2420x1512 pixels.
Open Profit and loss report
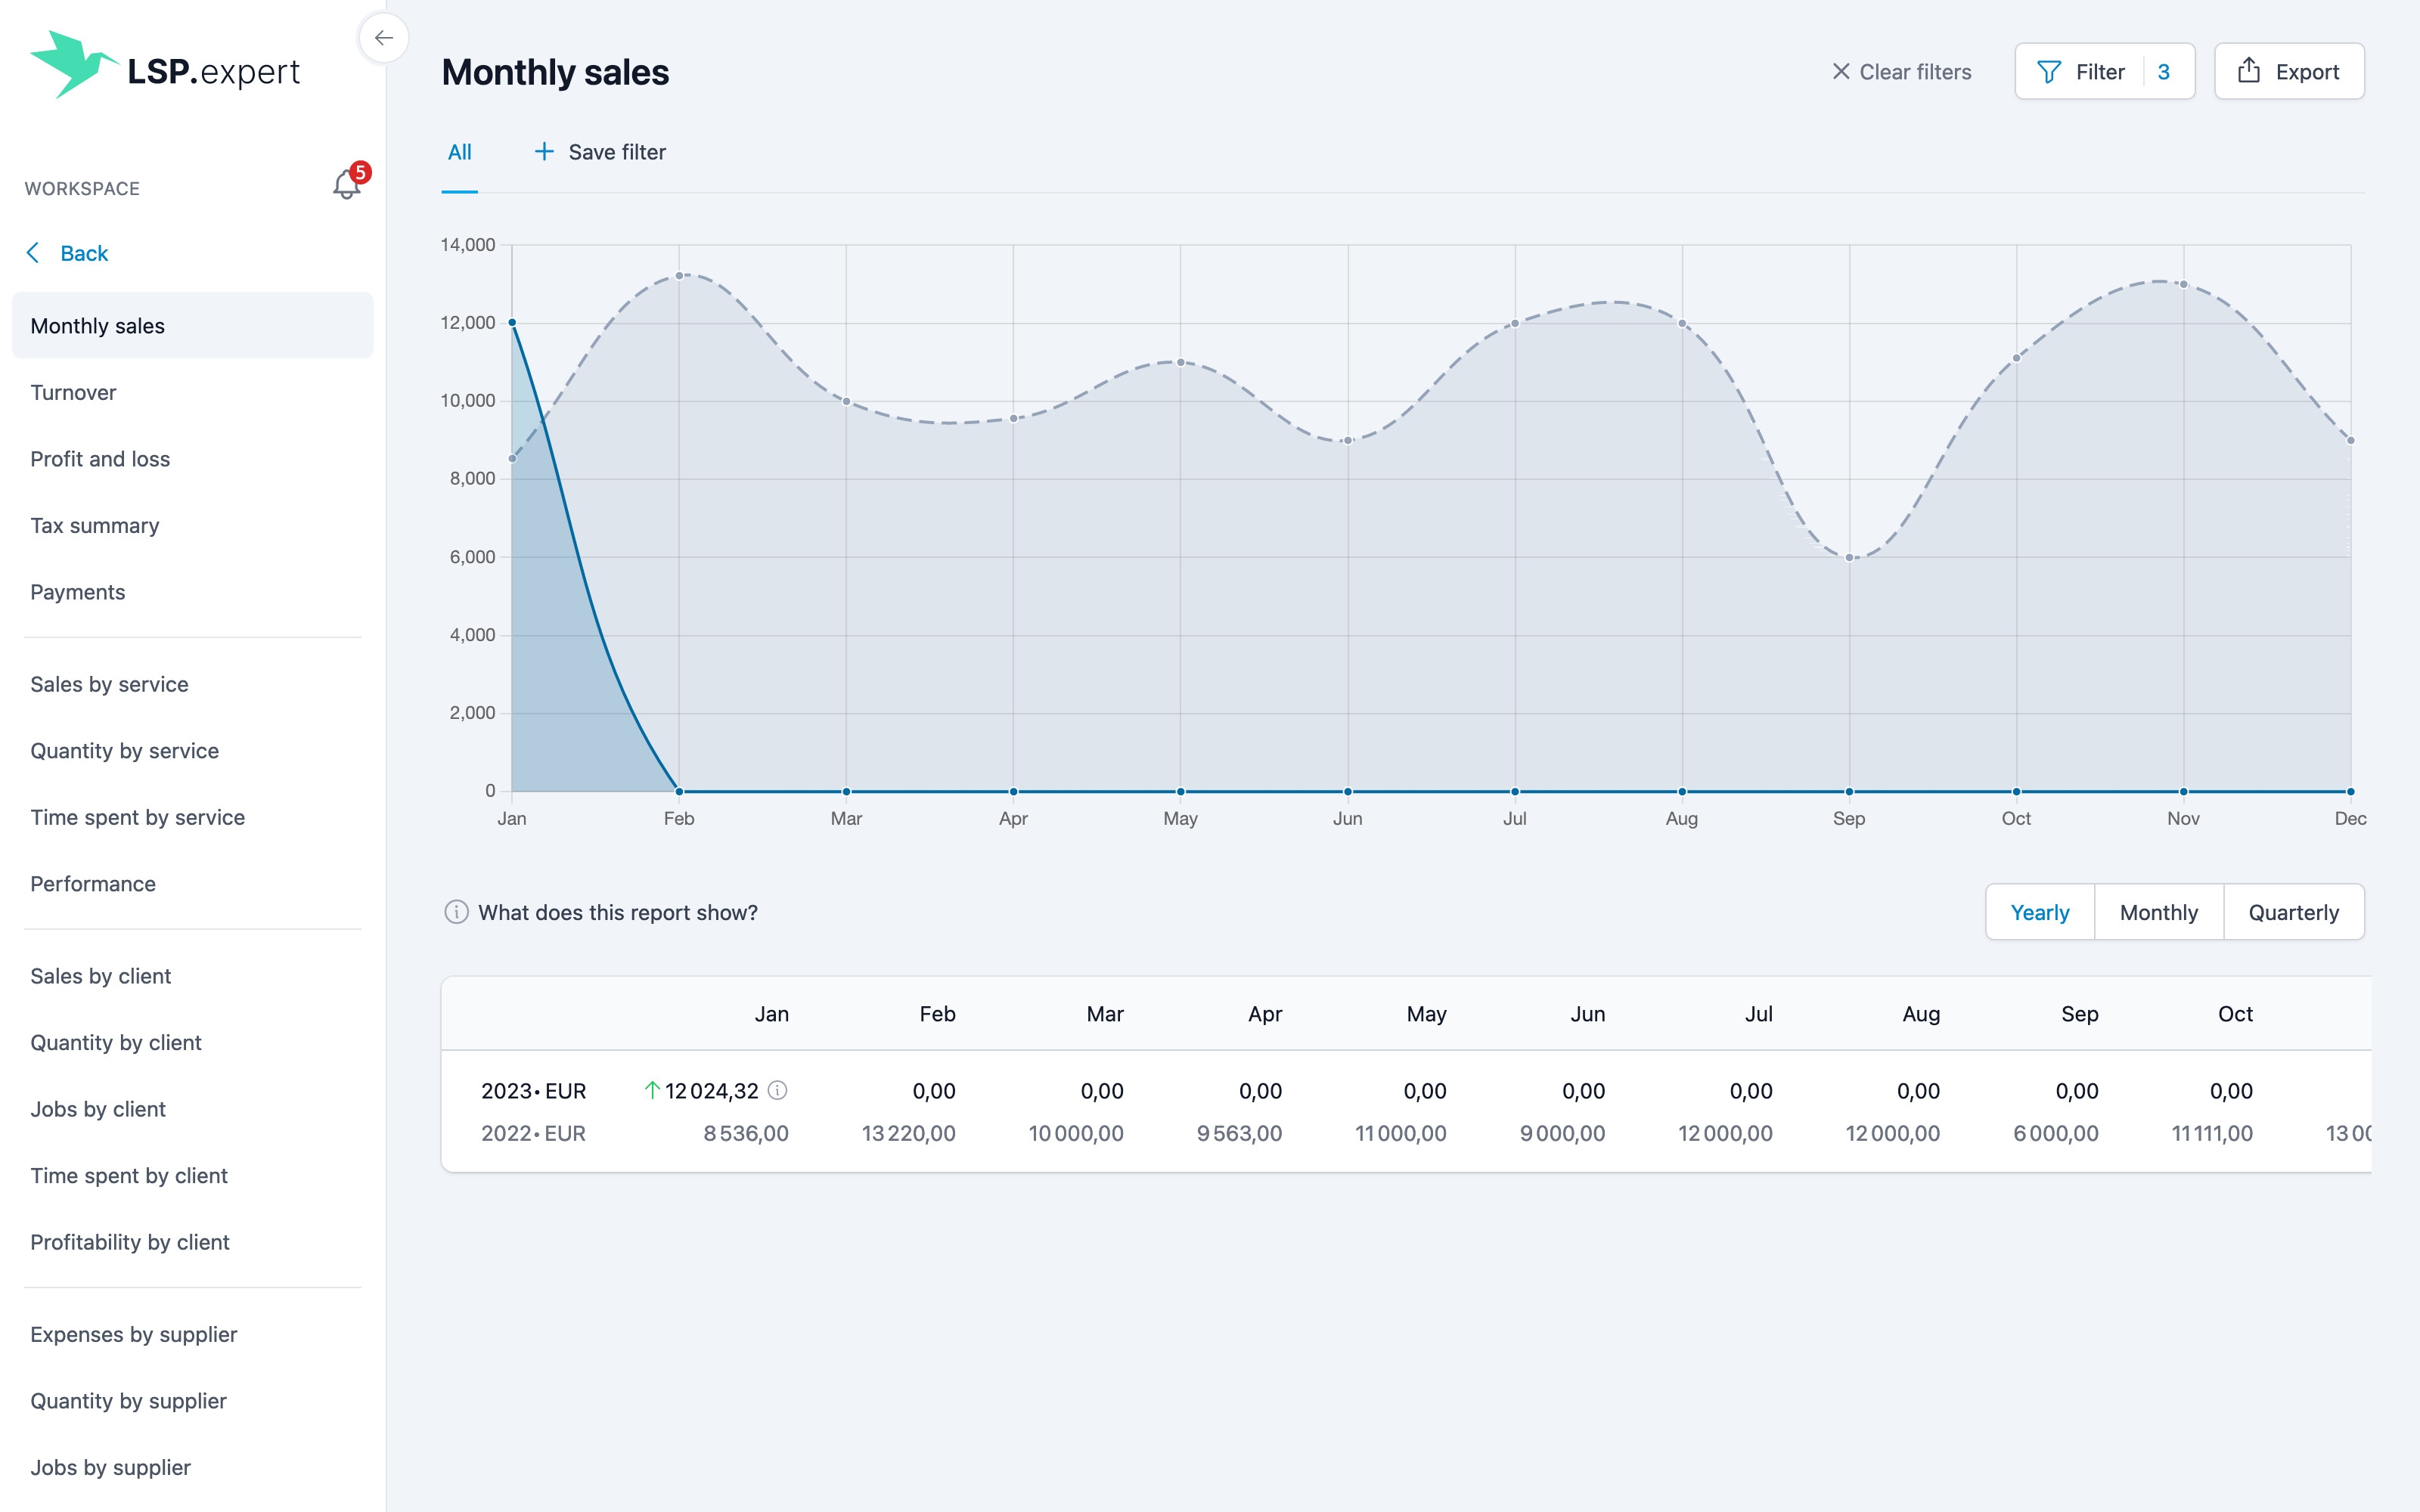(x=100, y=459)
